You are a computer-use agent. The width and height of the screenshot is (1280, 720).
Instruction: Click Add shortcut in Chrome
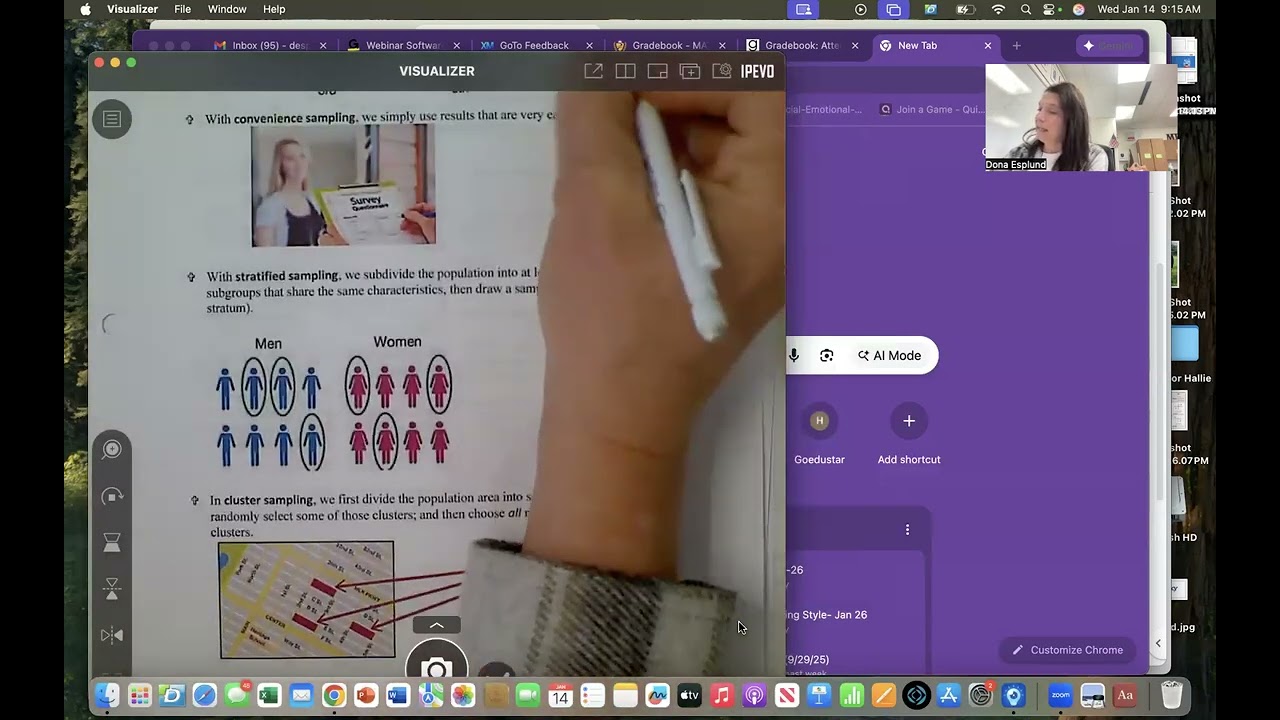pyautogui.click(x=909, y=437)
